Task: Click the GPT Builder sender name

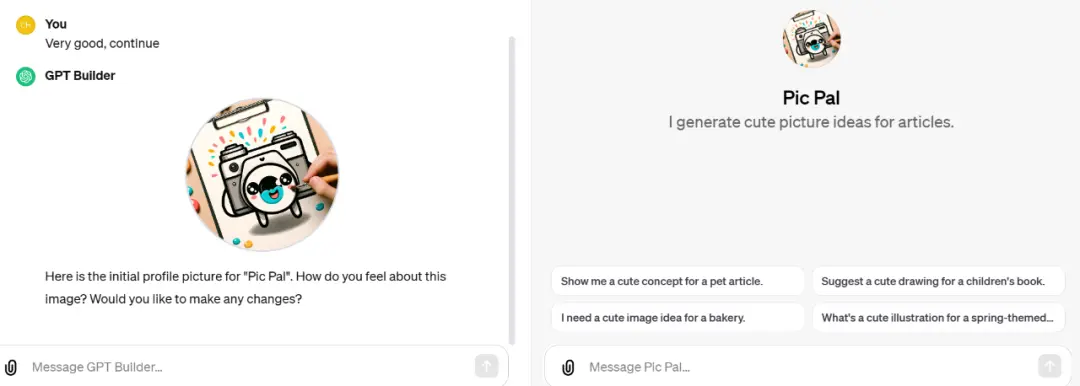Action: 80,76
